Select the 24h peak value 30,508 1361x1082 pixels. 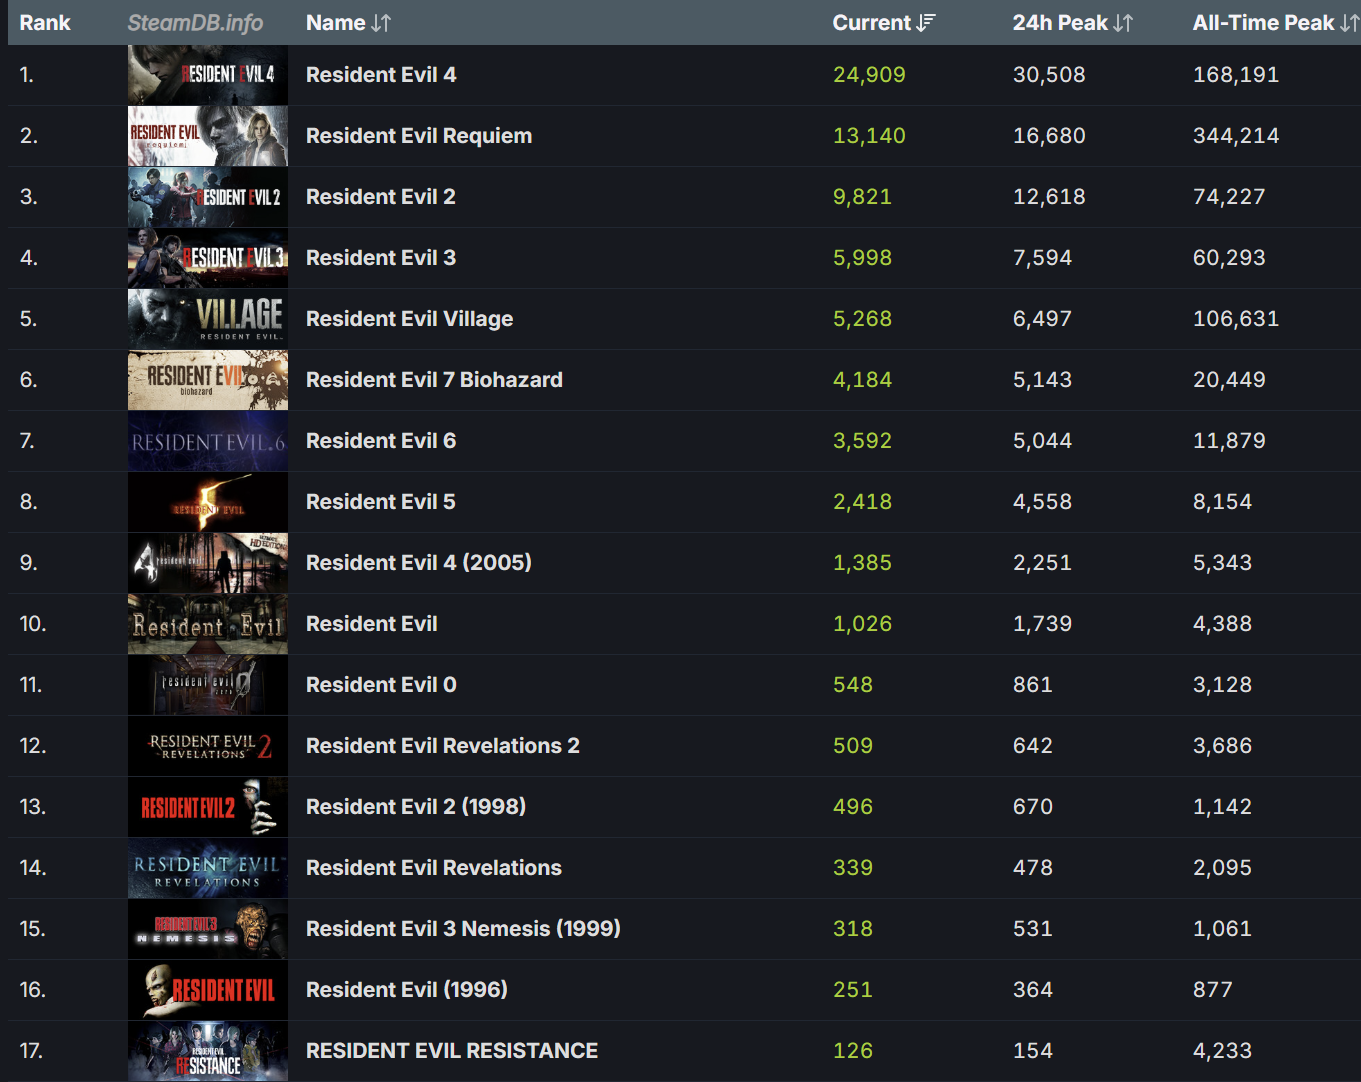(1049, 75)
